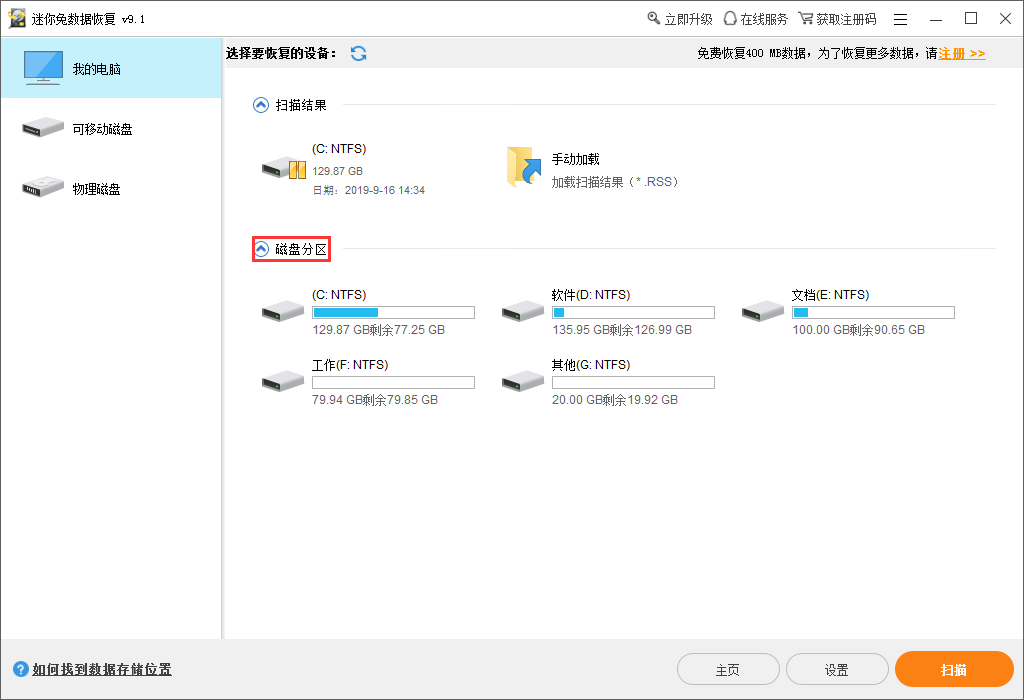The image size is (1024, 700).
Task: Click the 设置 button
Action: point(837,669)
